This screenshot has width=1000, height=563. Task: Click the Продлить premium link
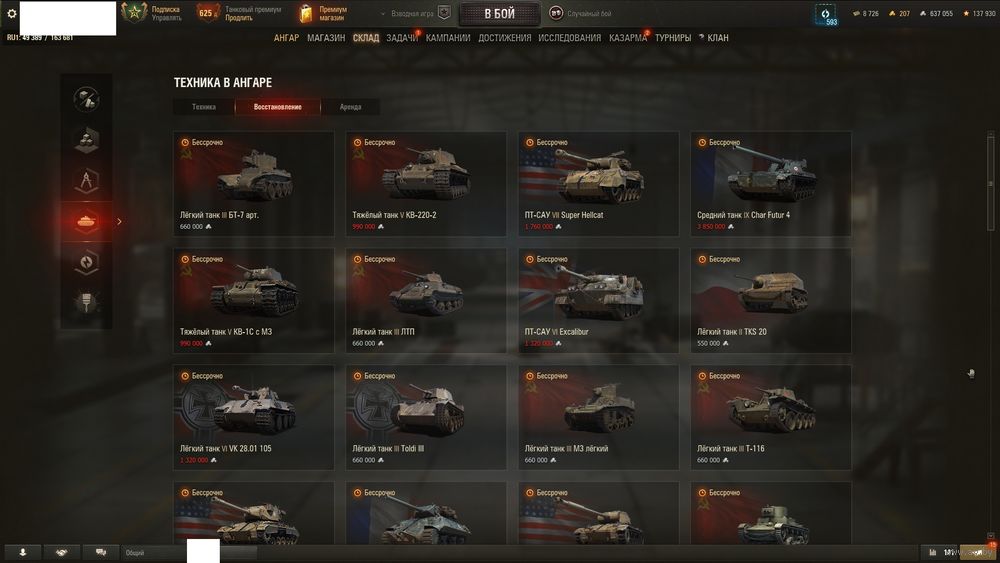[239, 18]
